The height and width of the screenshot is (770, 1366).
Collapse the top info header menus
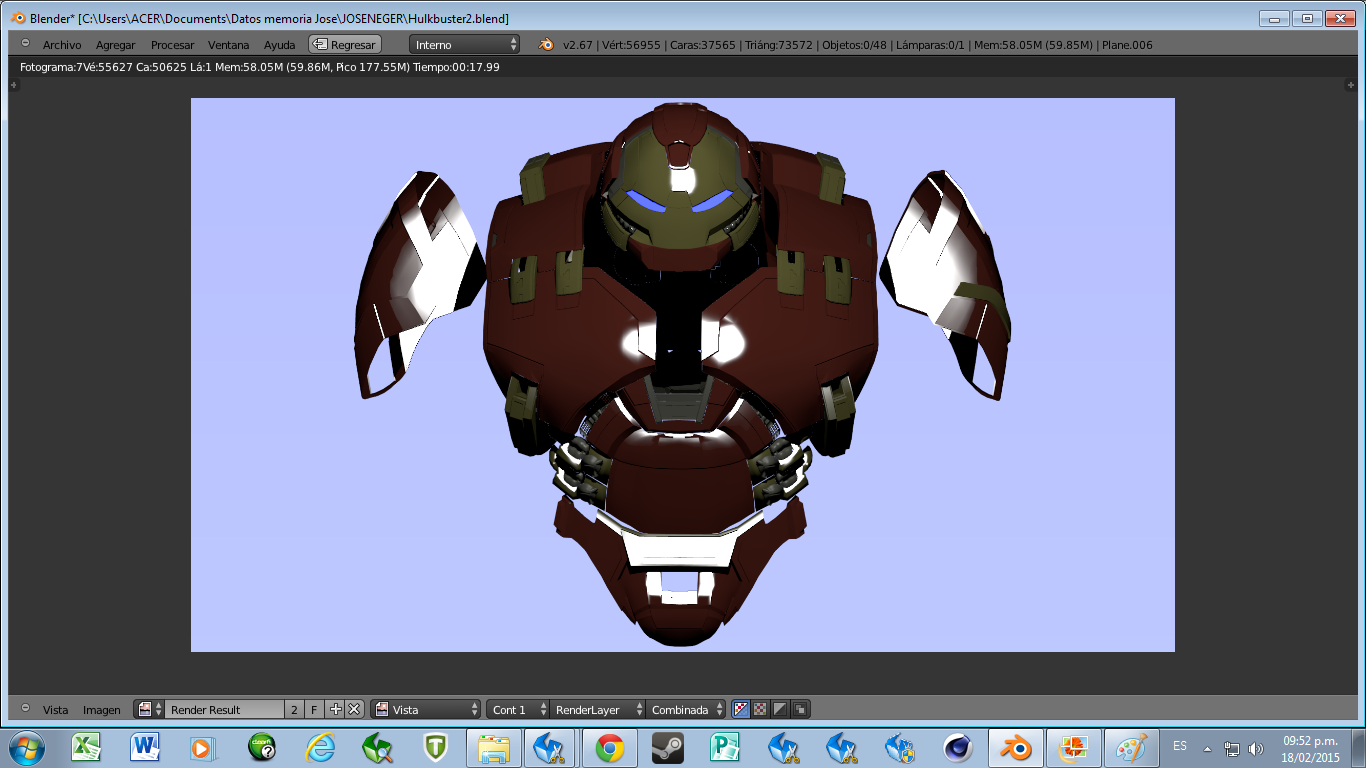25,44
